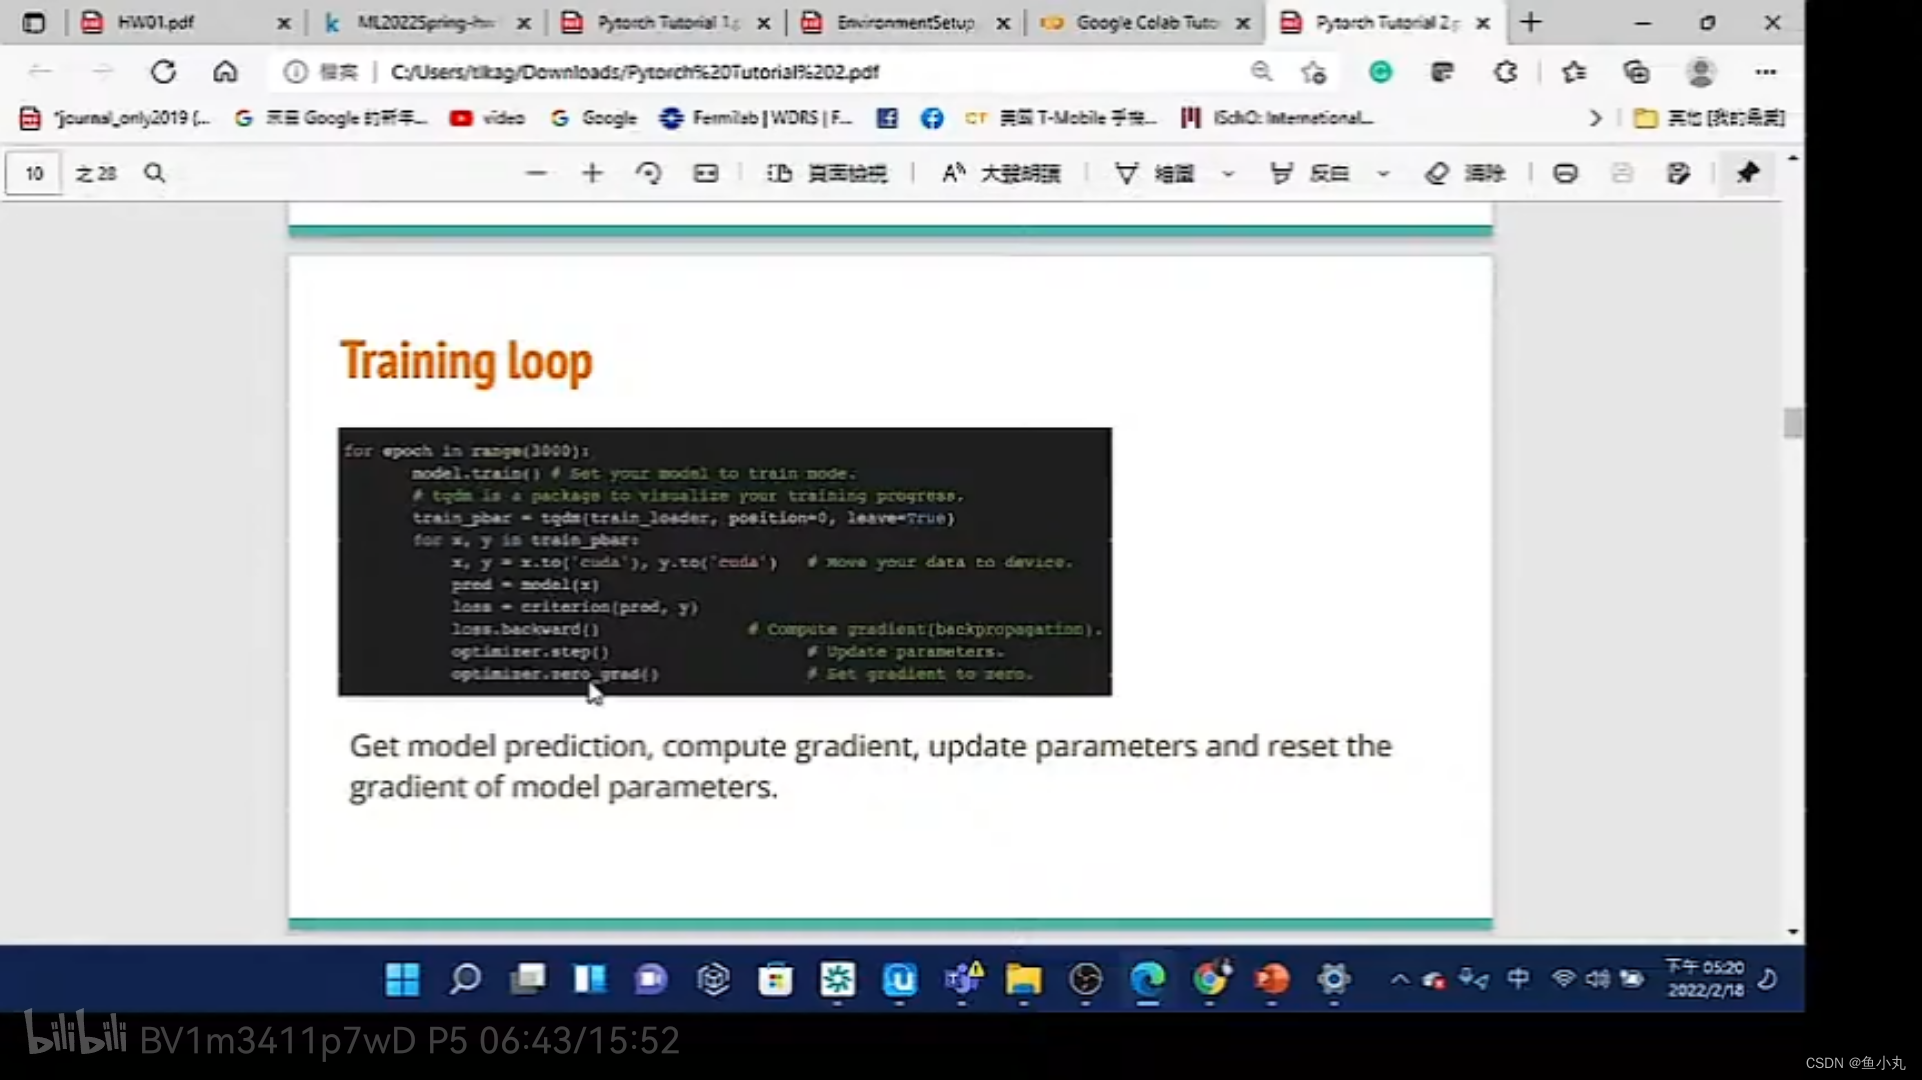
Task: Expand the highlight tool dropdown arrow
Action: point(1383,173)
